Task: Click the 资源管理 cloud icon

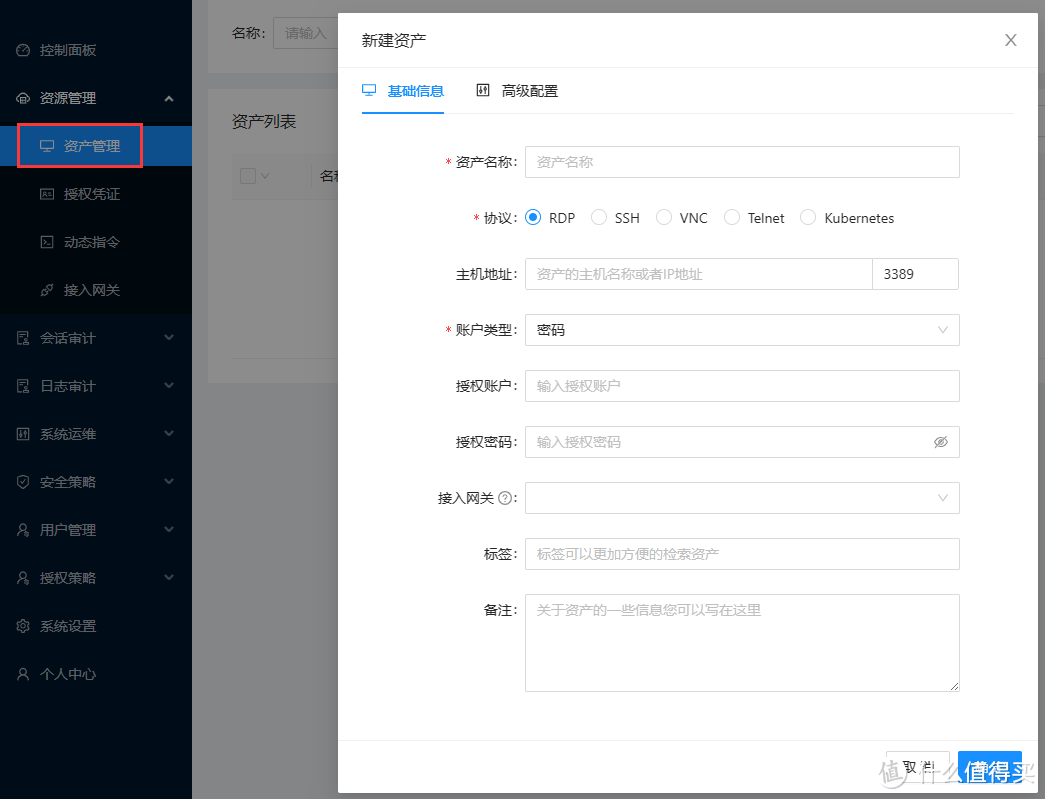Action: point(23,98)
